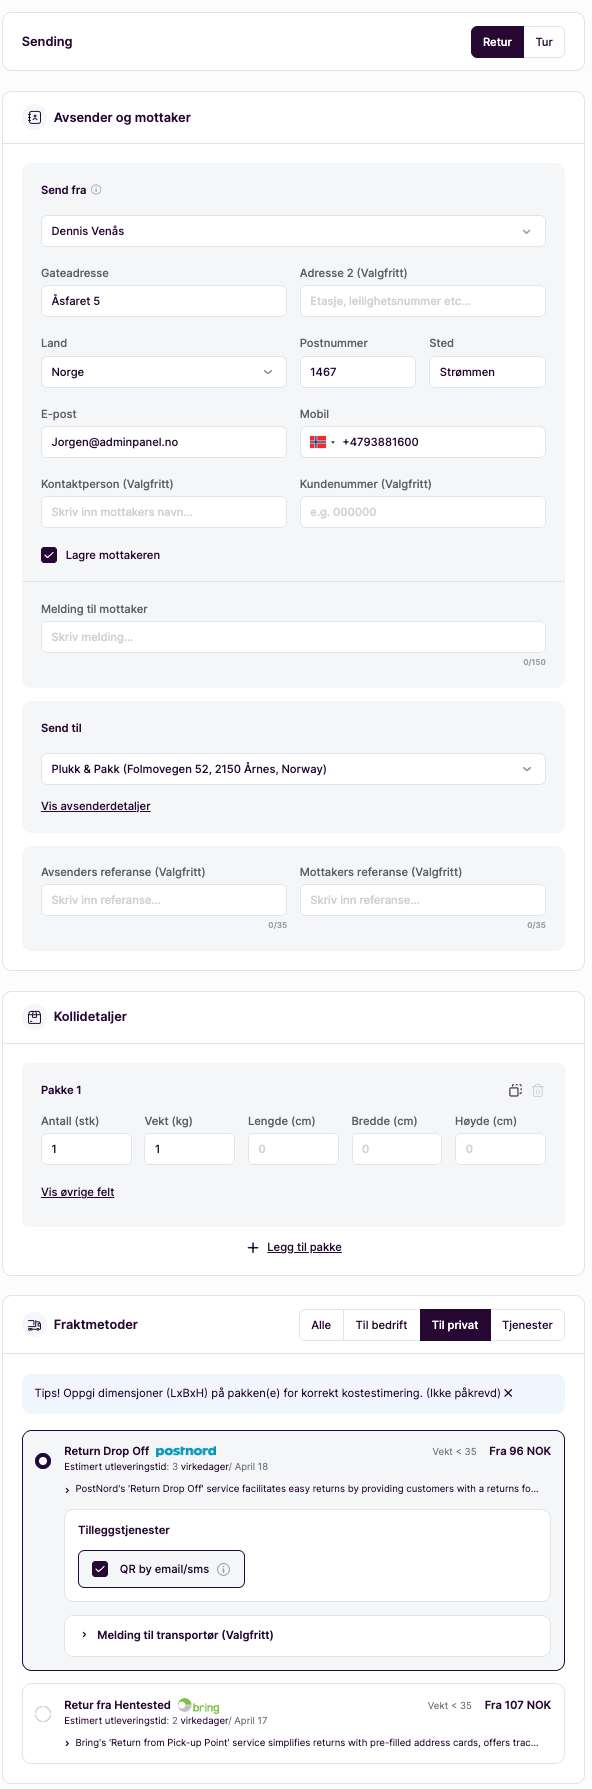The width and height of the screenshot is (592, 1789).
Task: Toggle the QR by email/sms checkbox
Action: click(x=100, y=1569)
